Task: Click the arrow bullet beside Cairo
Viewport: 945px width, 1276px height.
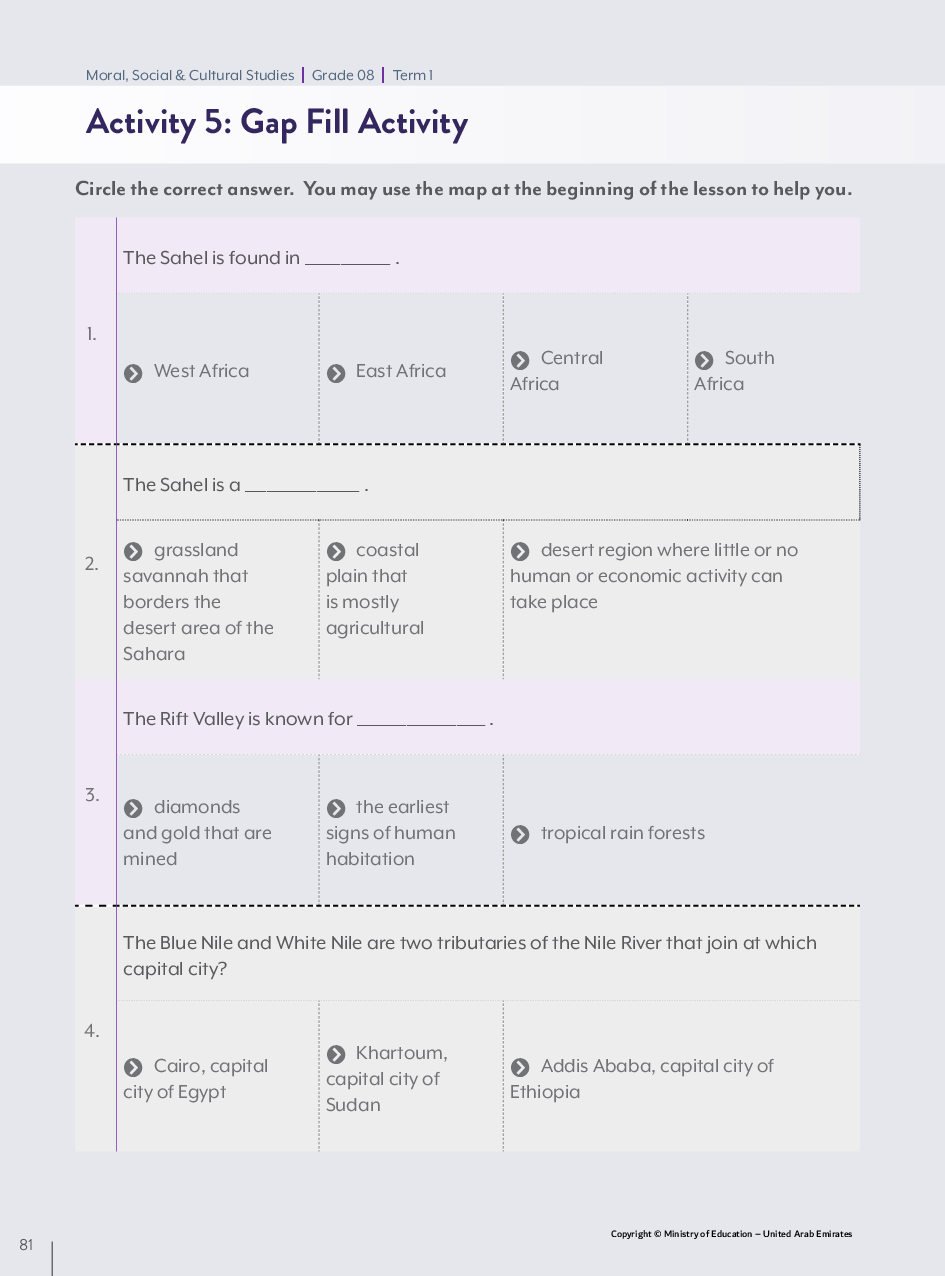Action: pos(133,1068)
